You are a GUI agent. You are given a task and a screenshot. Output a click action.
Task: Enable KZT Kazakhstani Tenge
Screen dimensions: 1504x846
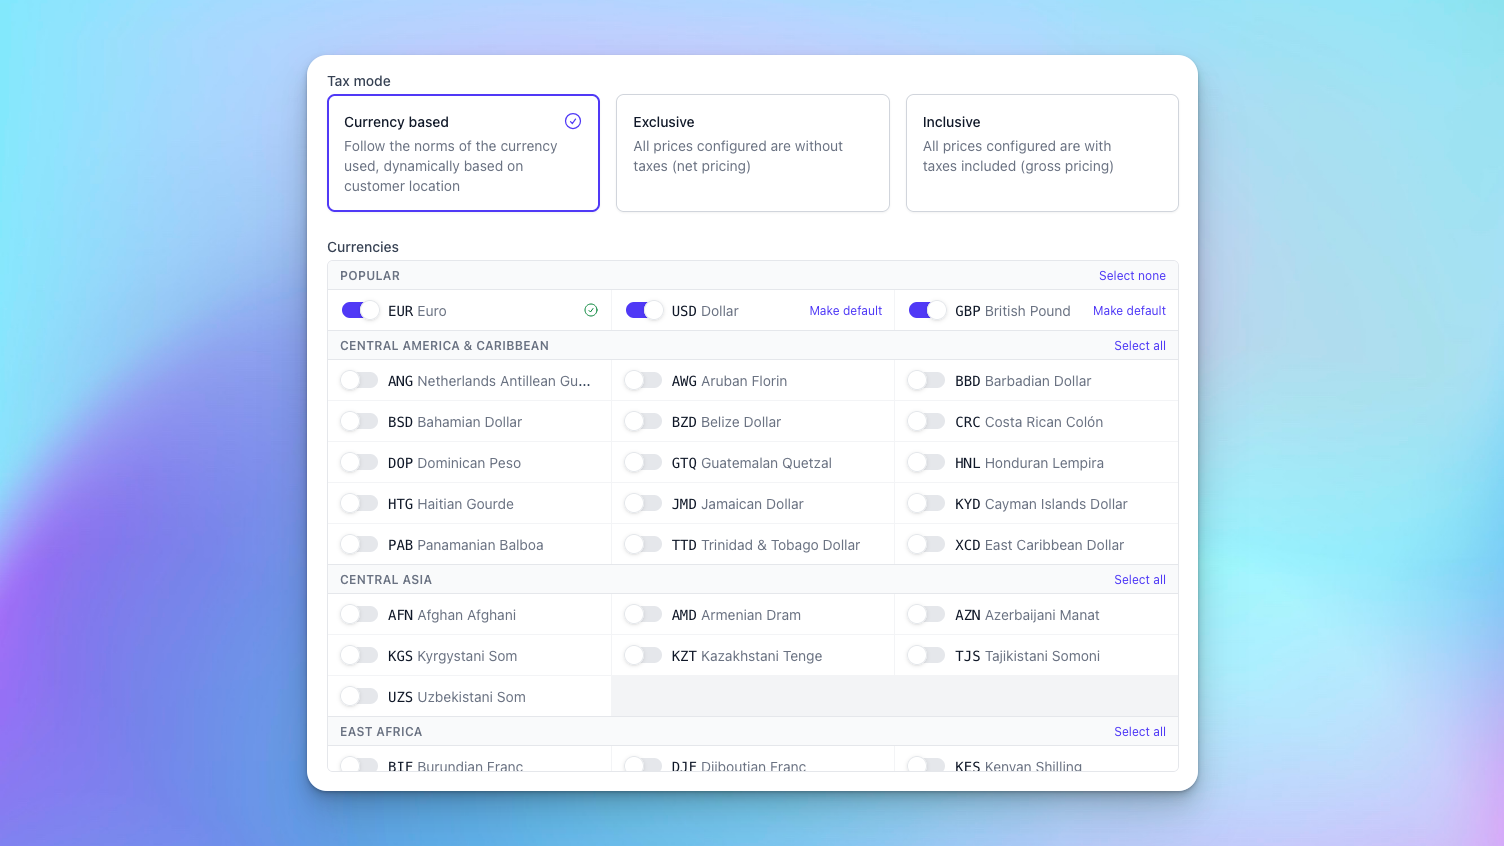coord(643,655)
